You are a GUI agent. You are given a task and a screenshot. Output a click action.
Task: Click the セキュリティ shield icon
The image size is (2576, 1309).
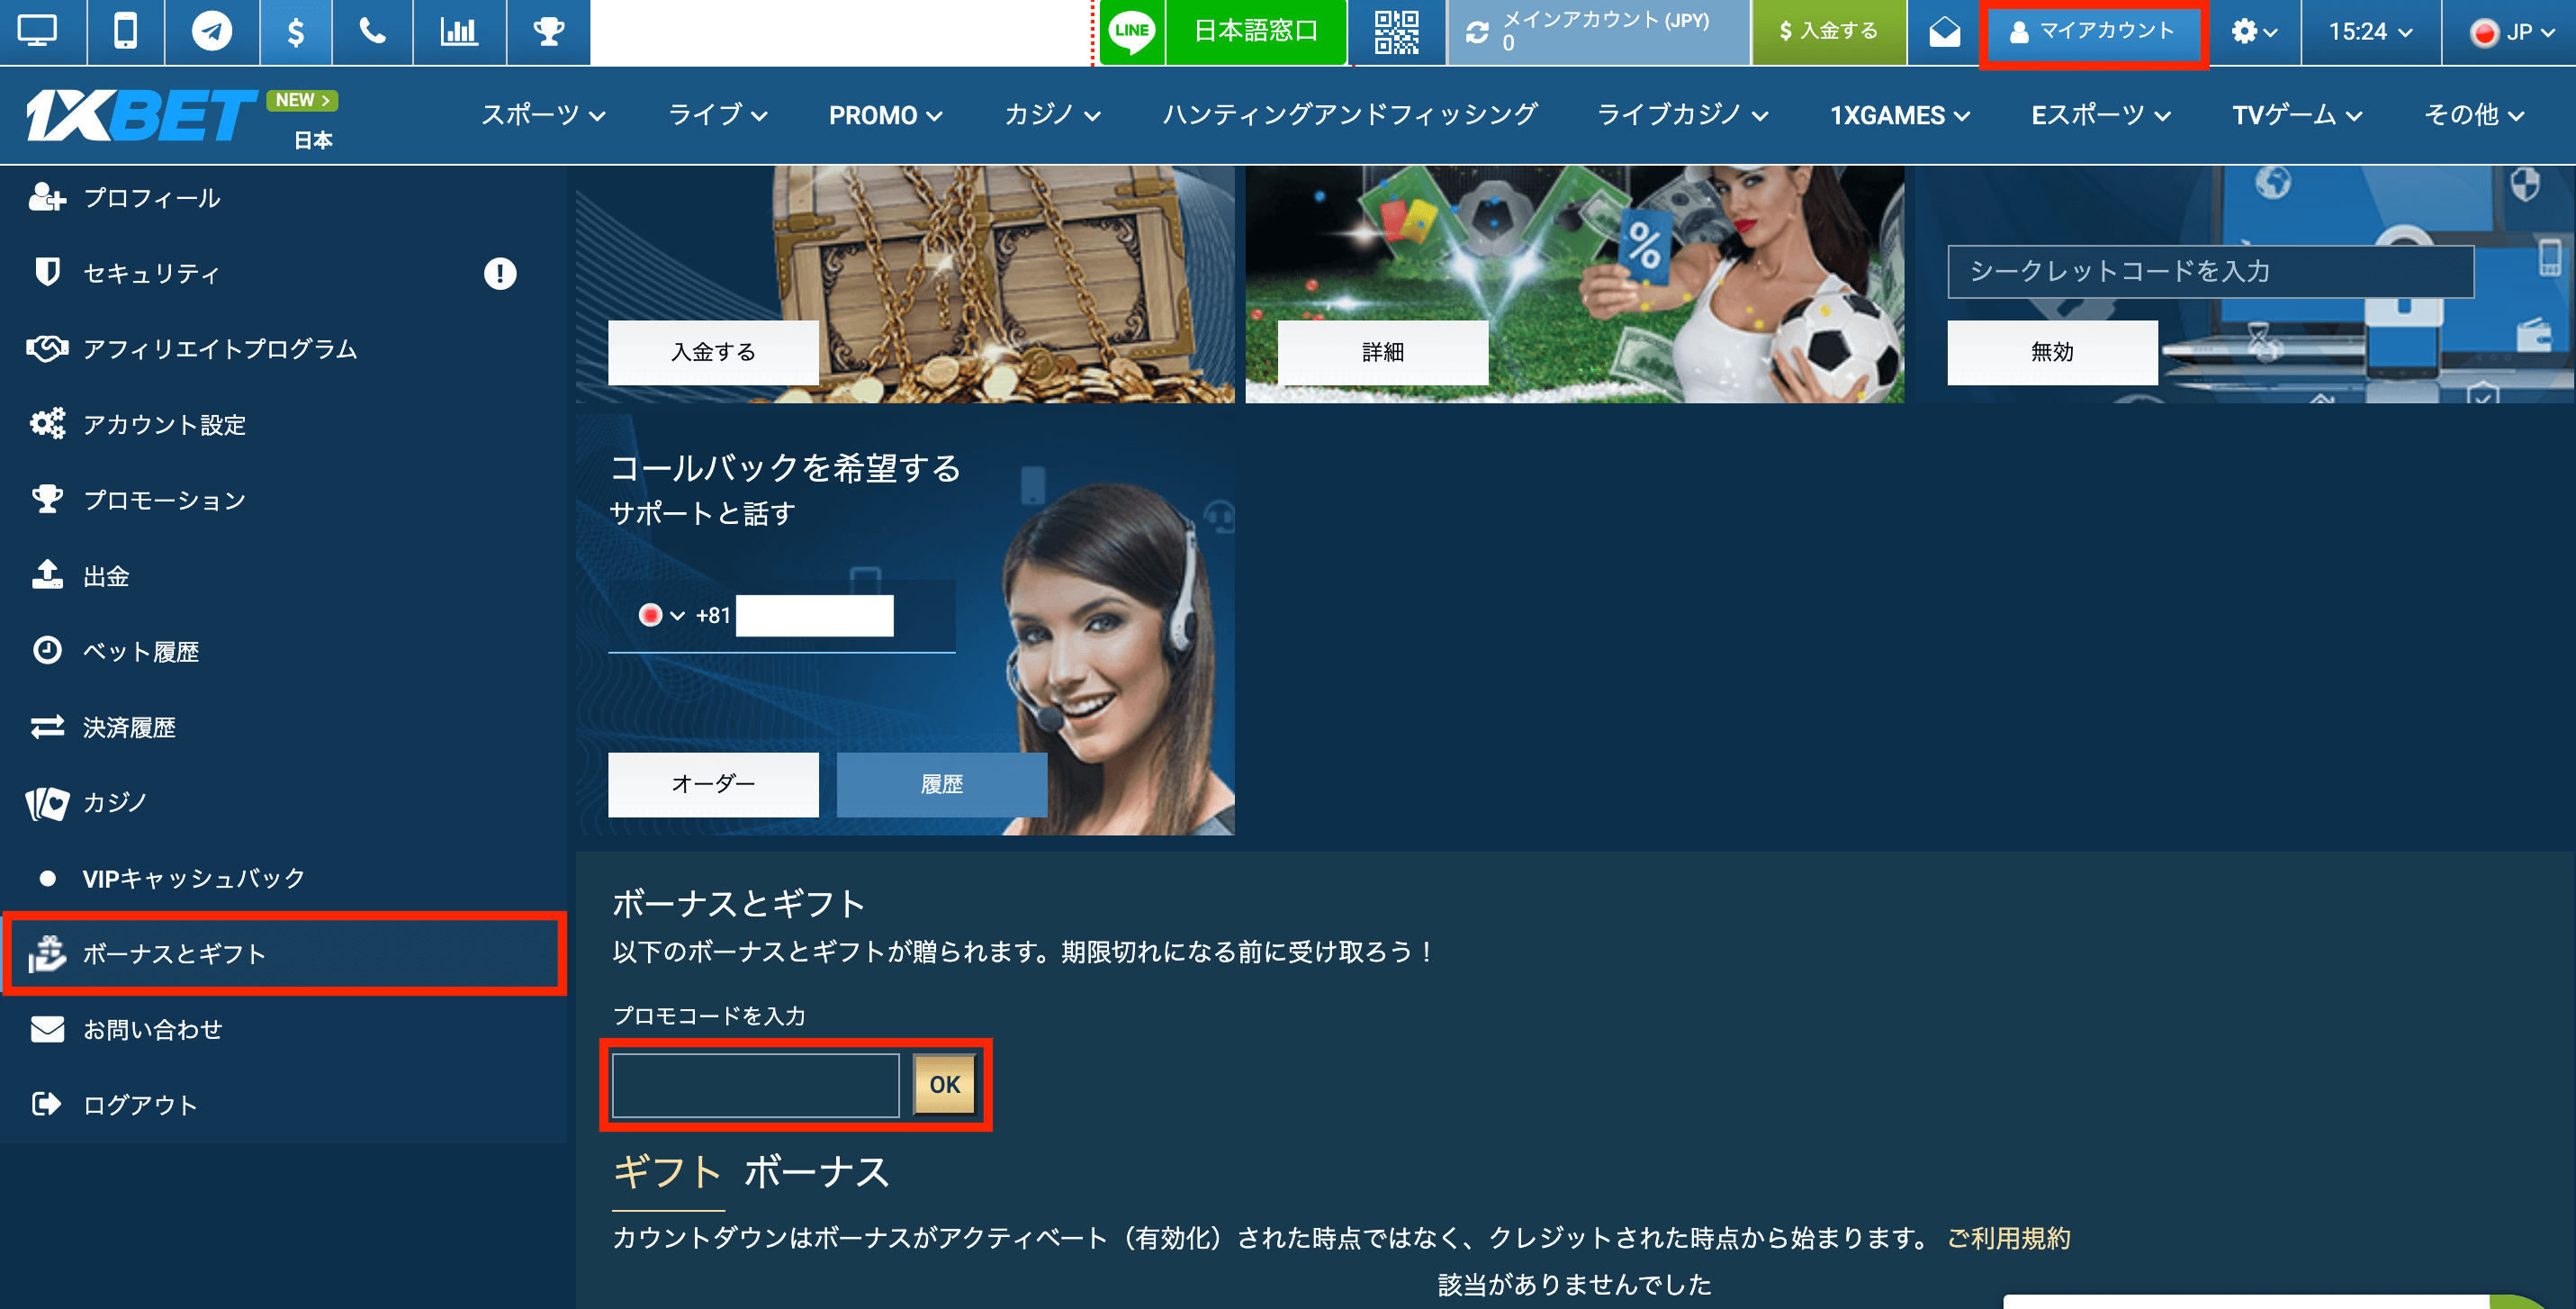(x=46, y=272)
